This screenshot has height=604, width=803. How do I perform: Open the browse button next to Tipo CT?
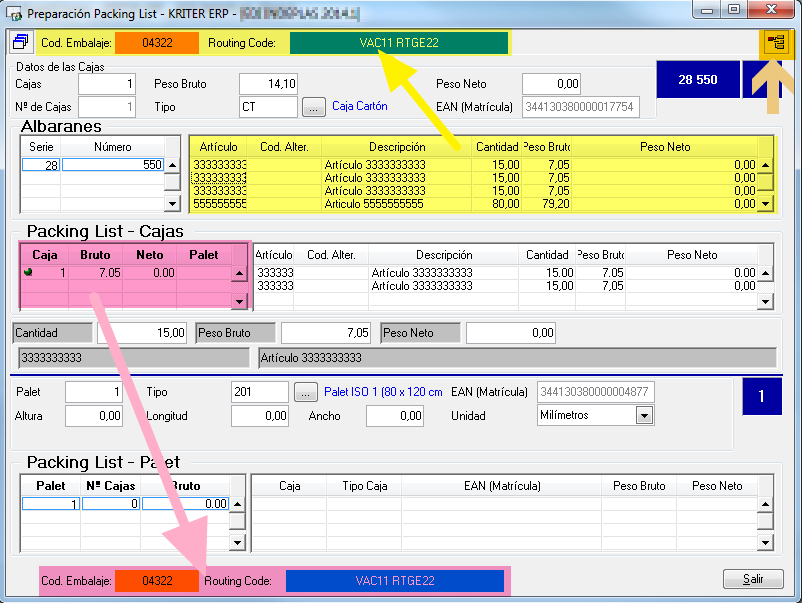(x=313, y=107)
